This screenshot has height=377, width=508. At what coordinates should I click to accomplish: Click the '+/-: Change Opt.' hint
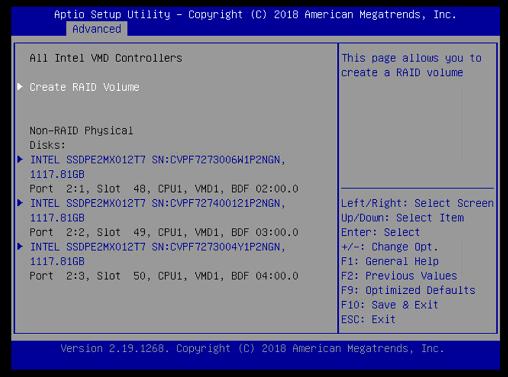click(x=390, y=247)
